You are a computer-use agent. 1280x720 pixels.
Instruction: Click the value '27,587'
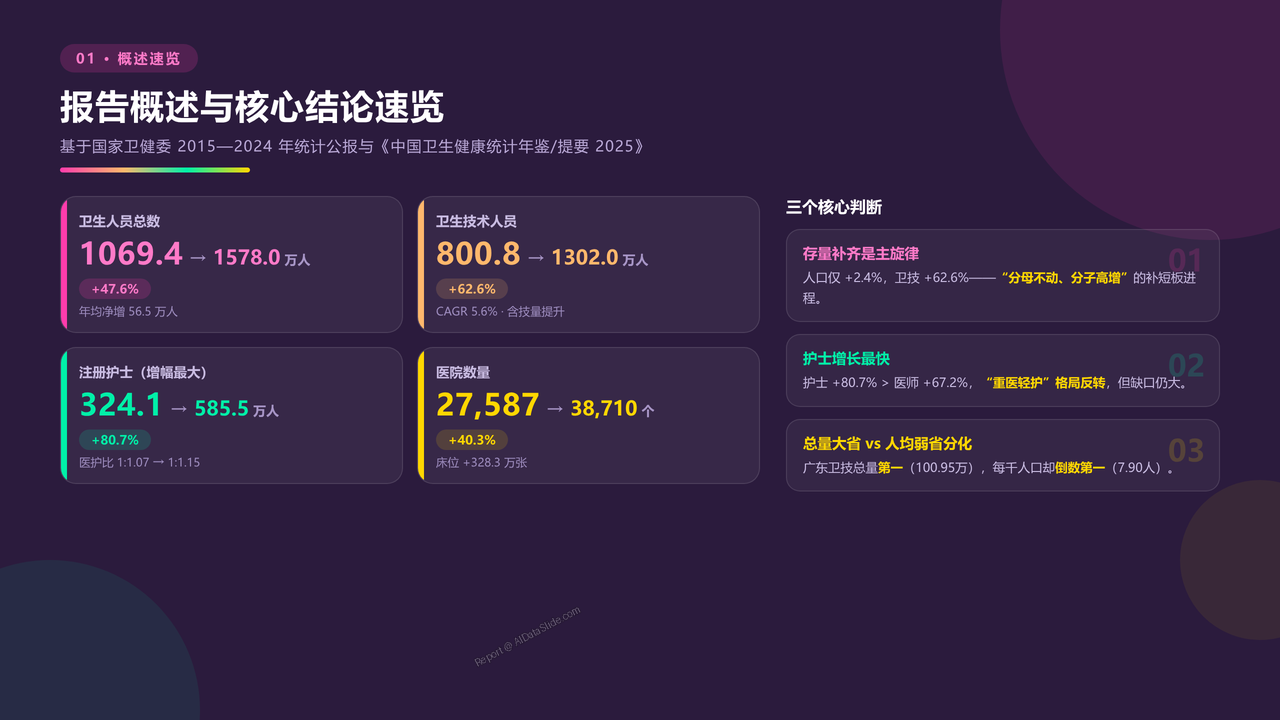coord(488,405)
